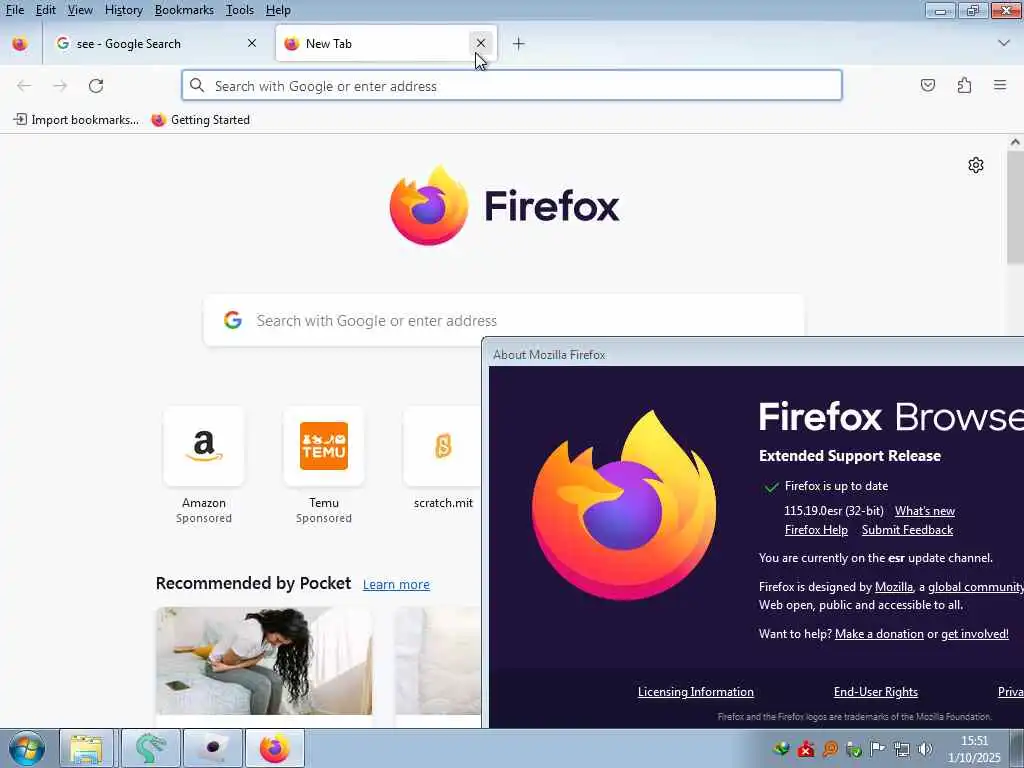Open the Extensions puzzle icon
The image size is (1024, 768).
tap(965, 86)
